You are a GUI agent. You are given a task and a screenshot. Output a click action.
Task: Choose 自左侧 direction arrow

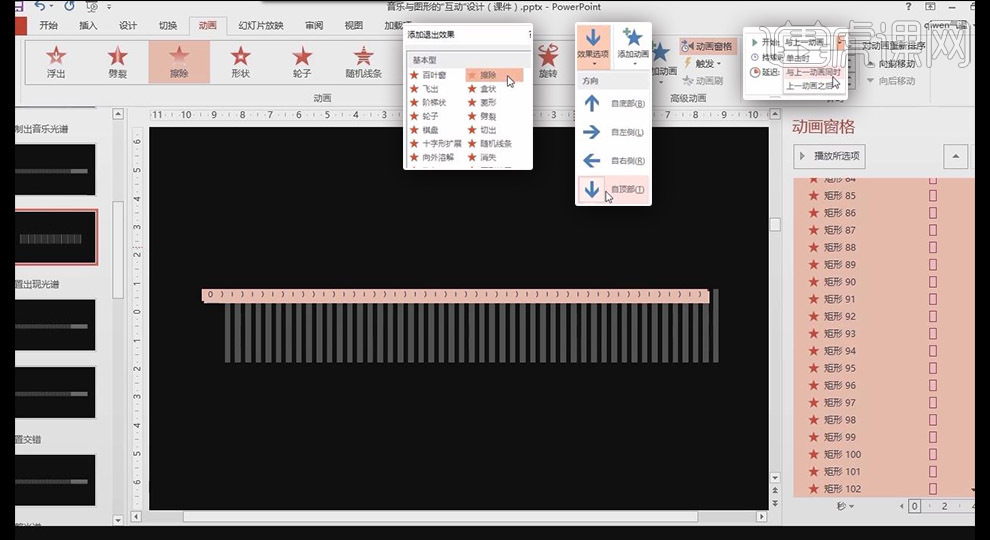(592, 132)
